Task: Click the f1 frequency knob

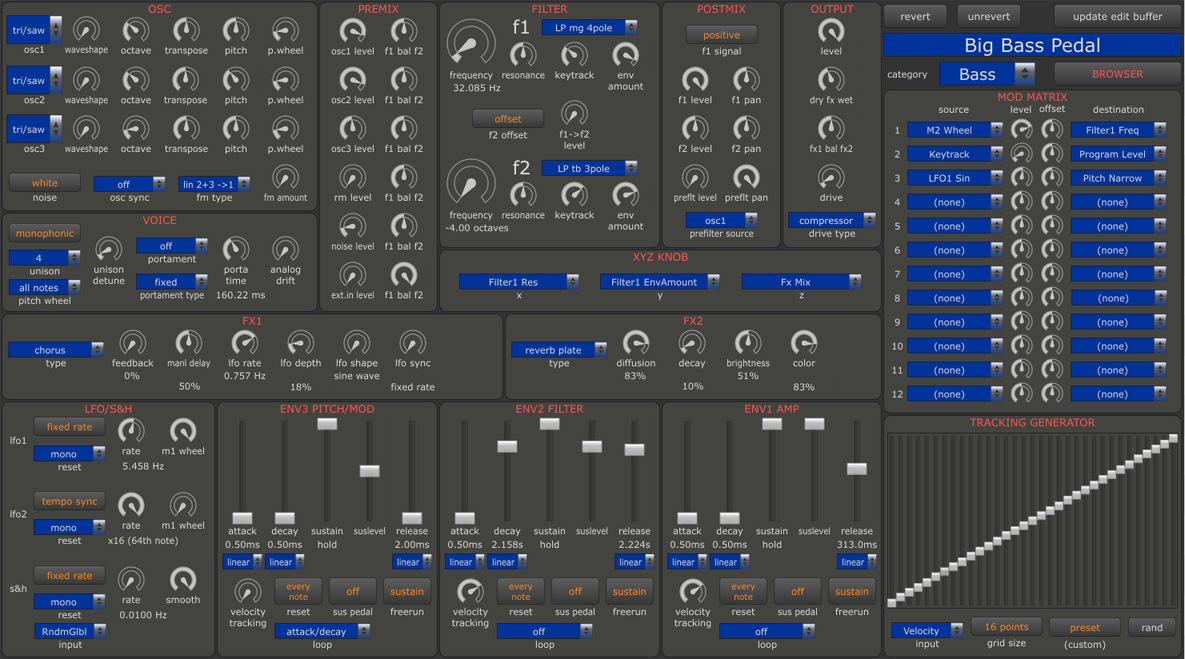Action: coord(471,42)
